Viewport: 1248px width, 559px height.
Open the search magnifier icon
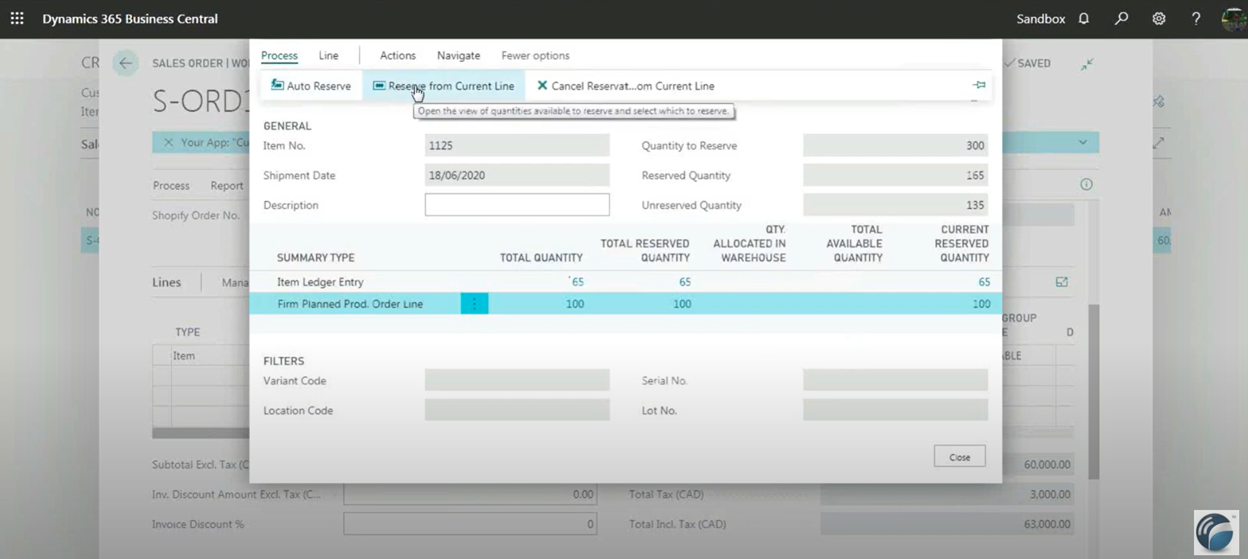1121,19
